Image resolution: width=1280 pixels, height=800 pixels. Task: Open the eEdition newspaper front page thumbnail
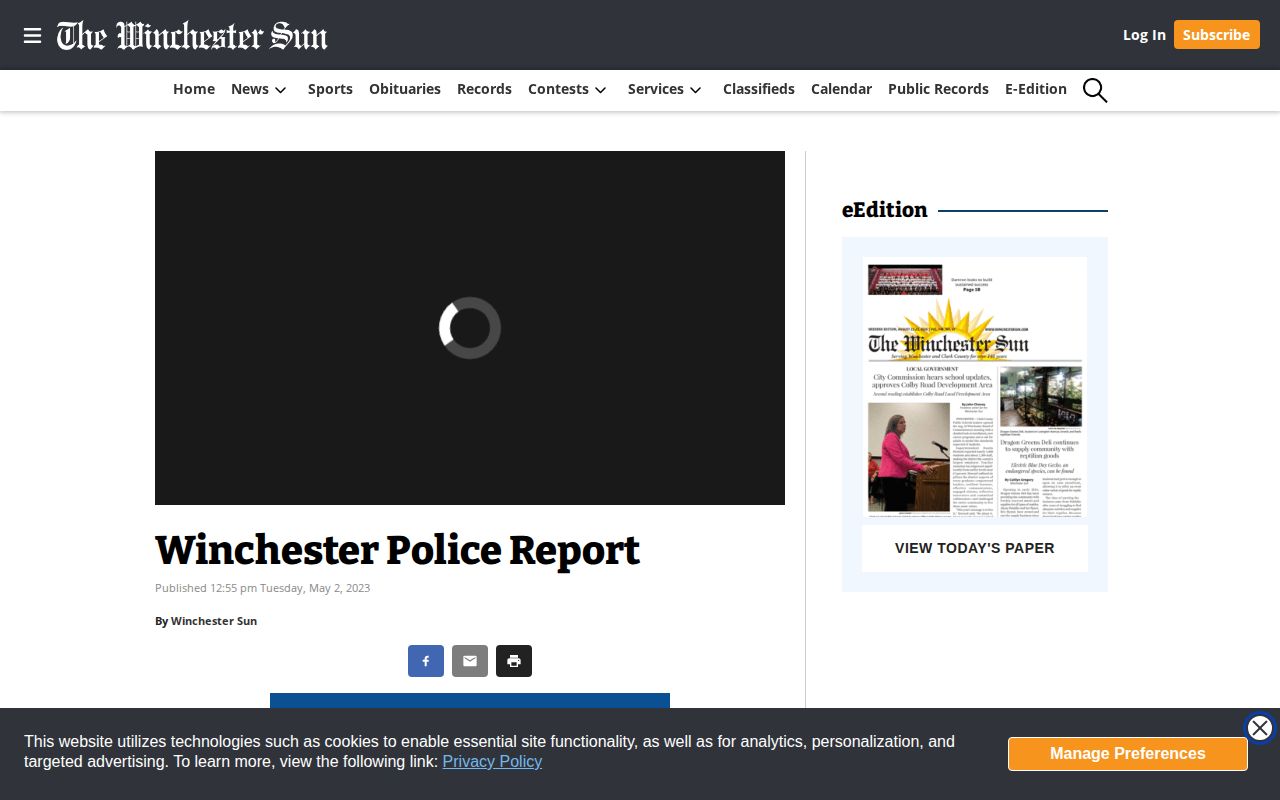pos(975,387)
